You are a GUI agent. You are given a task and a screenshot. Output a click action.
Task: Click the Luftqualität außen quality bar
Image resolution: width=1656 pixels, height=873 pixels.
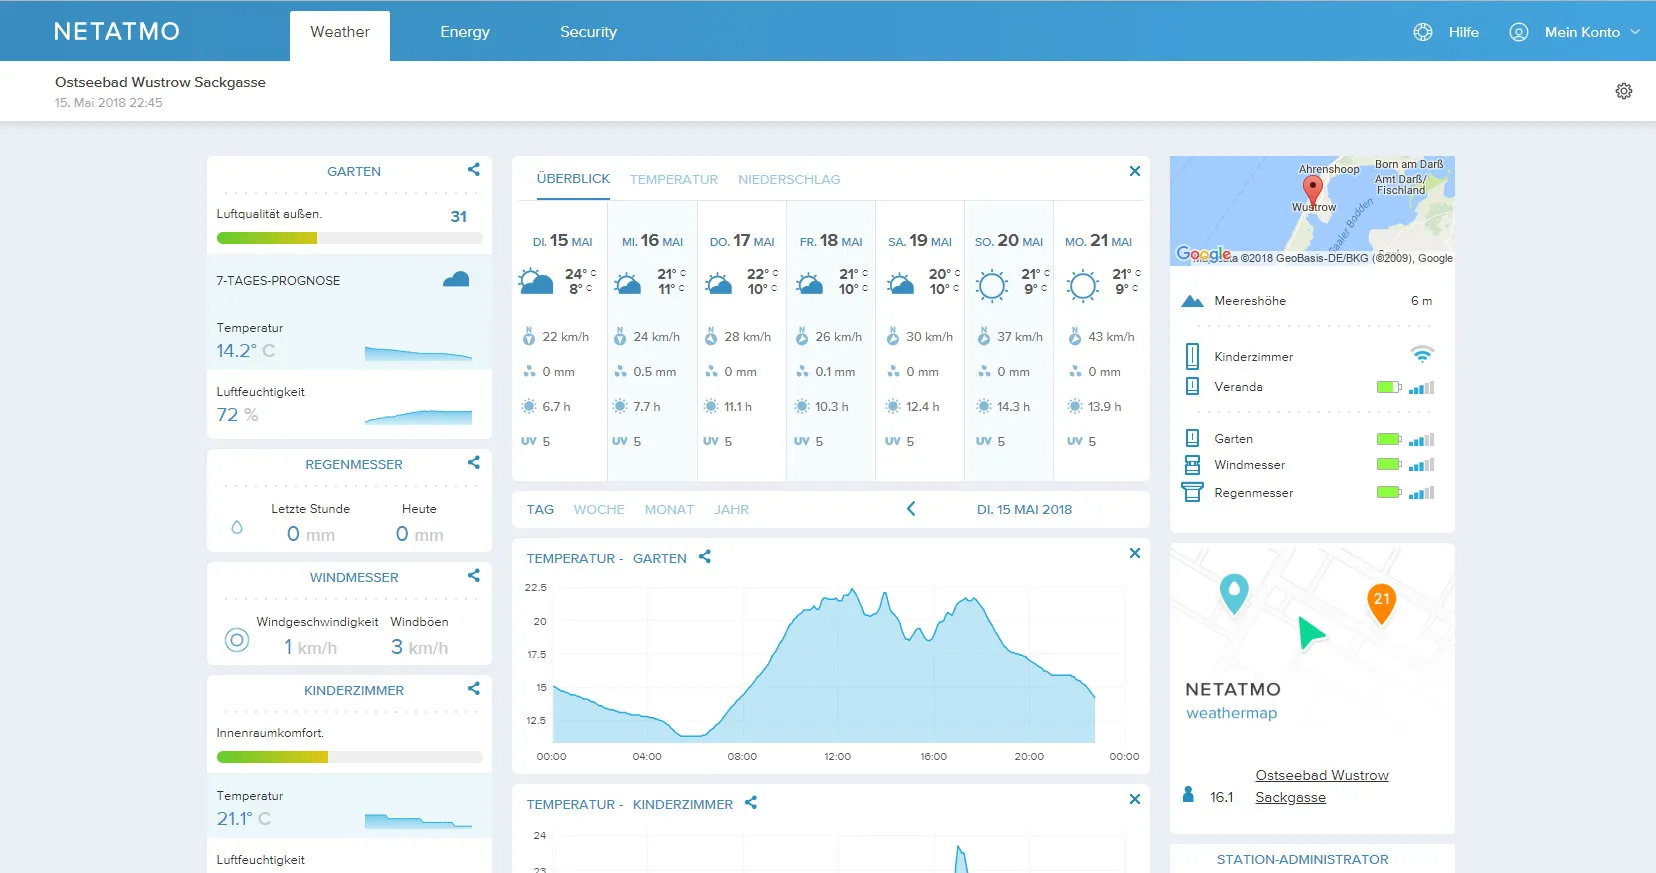(349, 238)
